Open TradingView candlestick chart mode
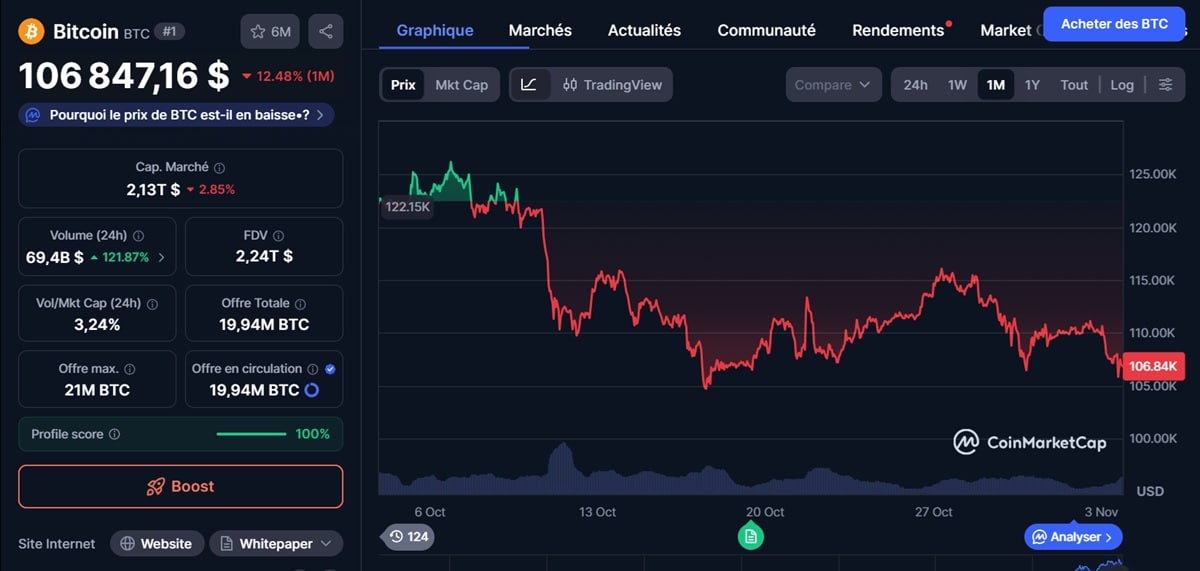This screenshot has width=1200, height=571. coord(612,85)
